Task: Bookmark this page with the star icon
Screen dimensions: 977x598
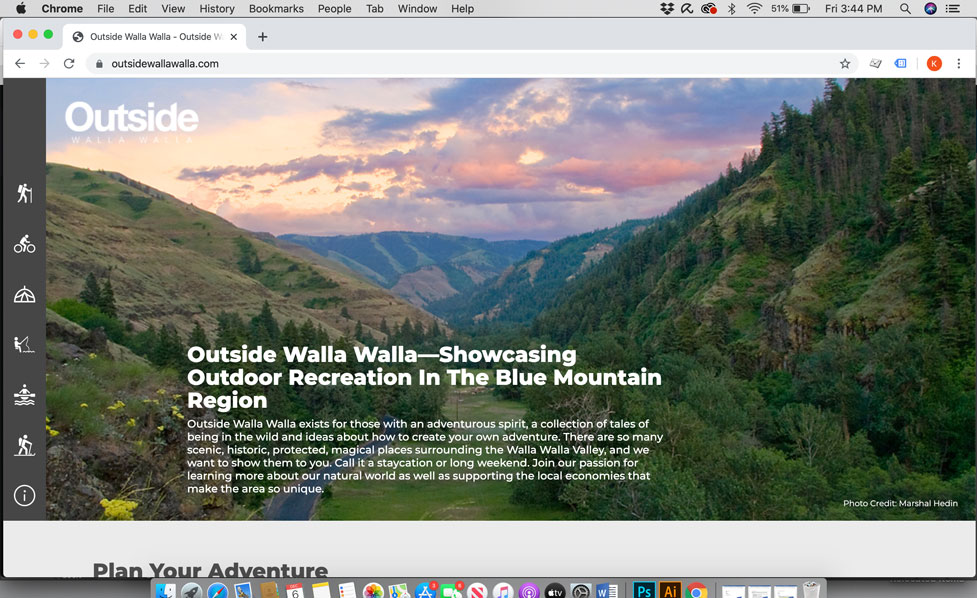Action: point(845,64)
